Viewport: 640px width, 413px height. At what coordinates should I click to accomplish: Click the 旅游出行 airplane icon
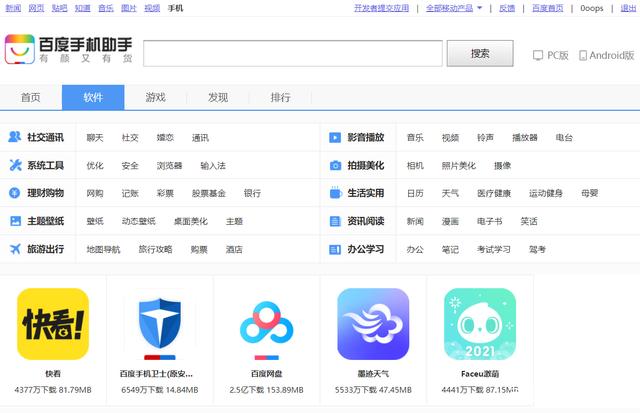pyautogui.click(x=15, y=249)
